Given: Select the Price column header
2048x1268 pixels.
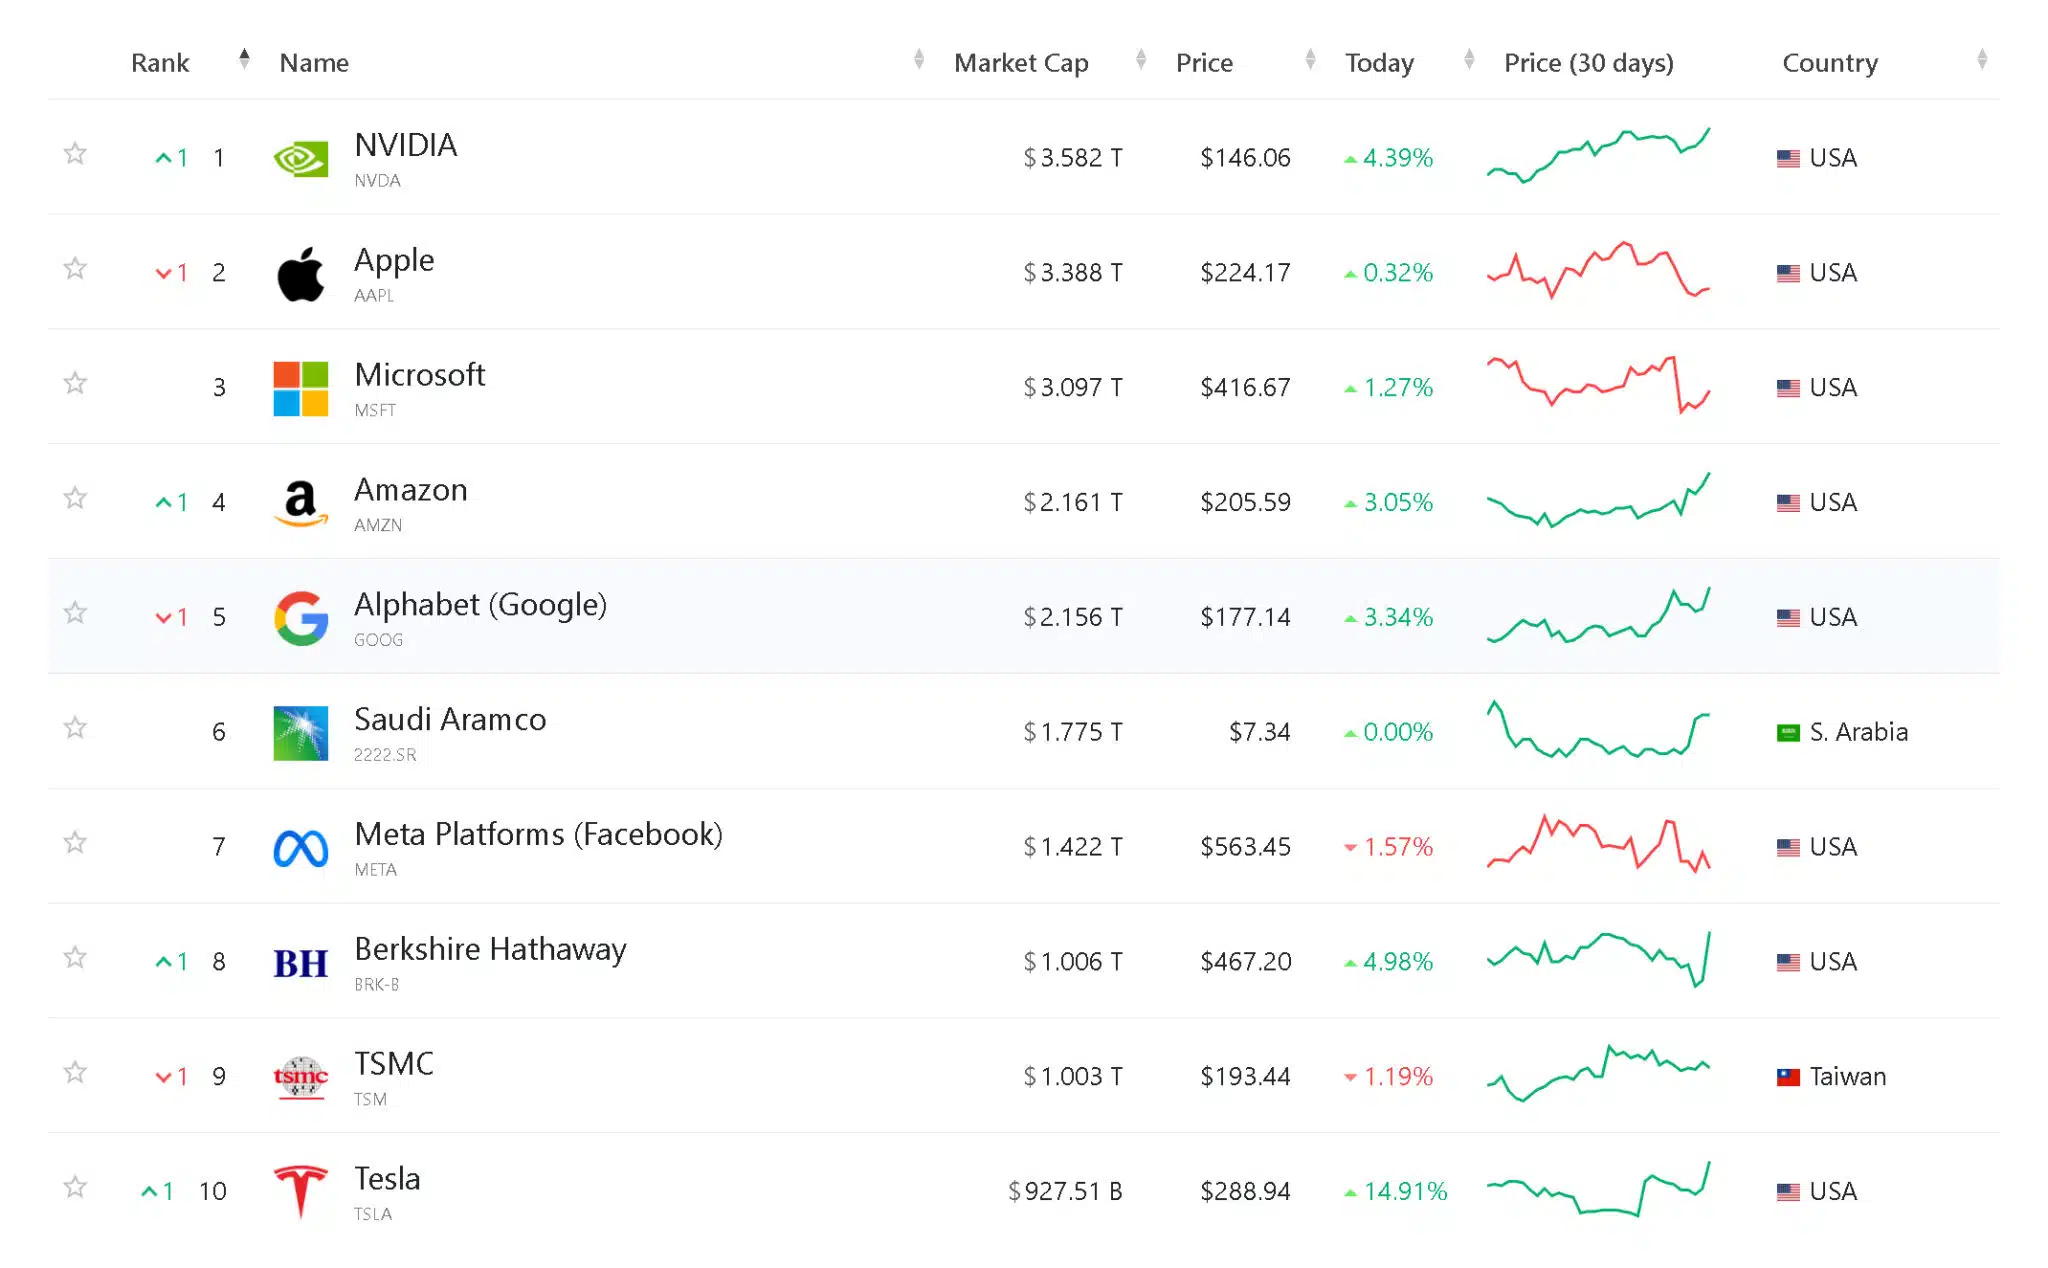Looking at the screenshot, I should 1204,62.
